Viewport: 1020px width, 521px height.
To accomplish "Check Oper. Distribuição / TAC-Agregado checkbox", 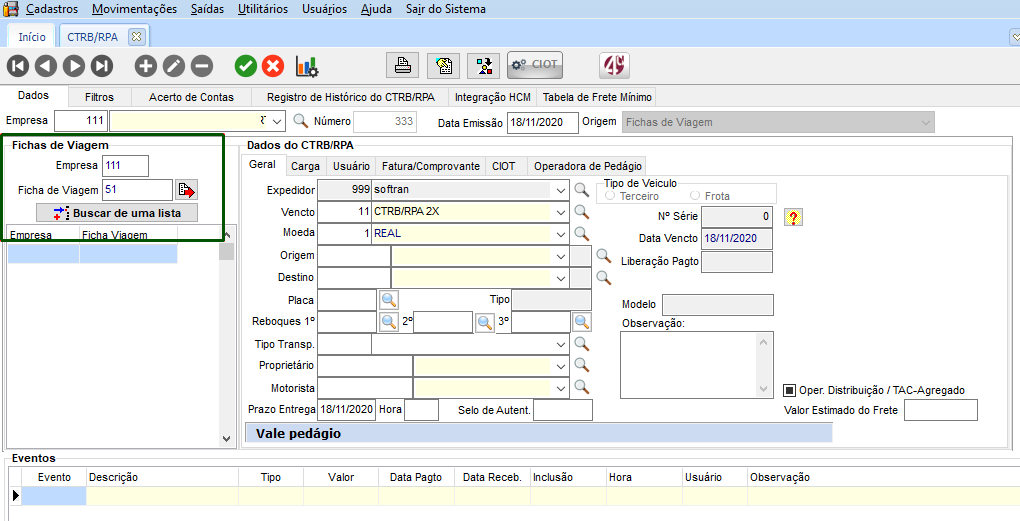I will pyautogui.click(x=789, y=390).
